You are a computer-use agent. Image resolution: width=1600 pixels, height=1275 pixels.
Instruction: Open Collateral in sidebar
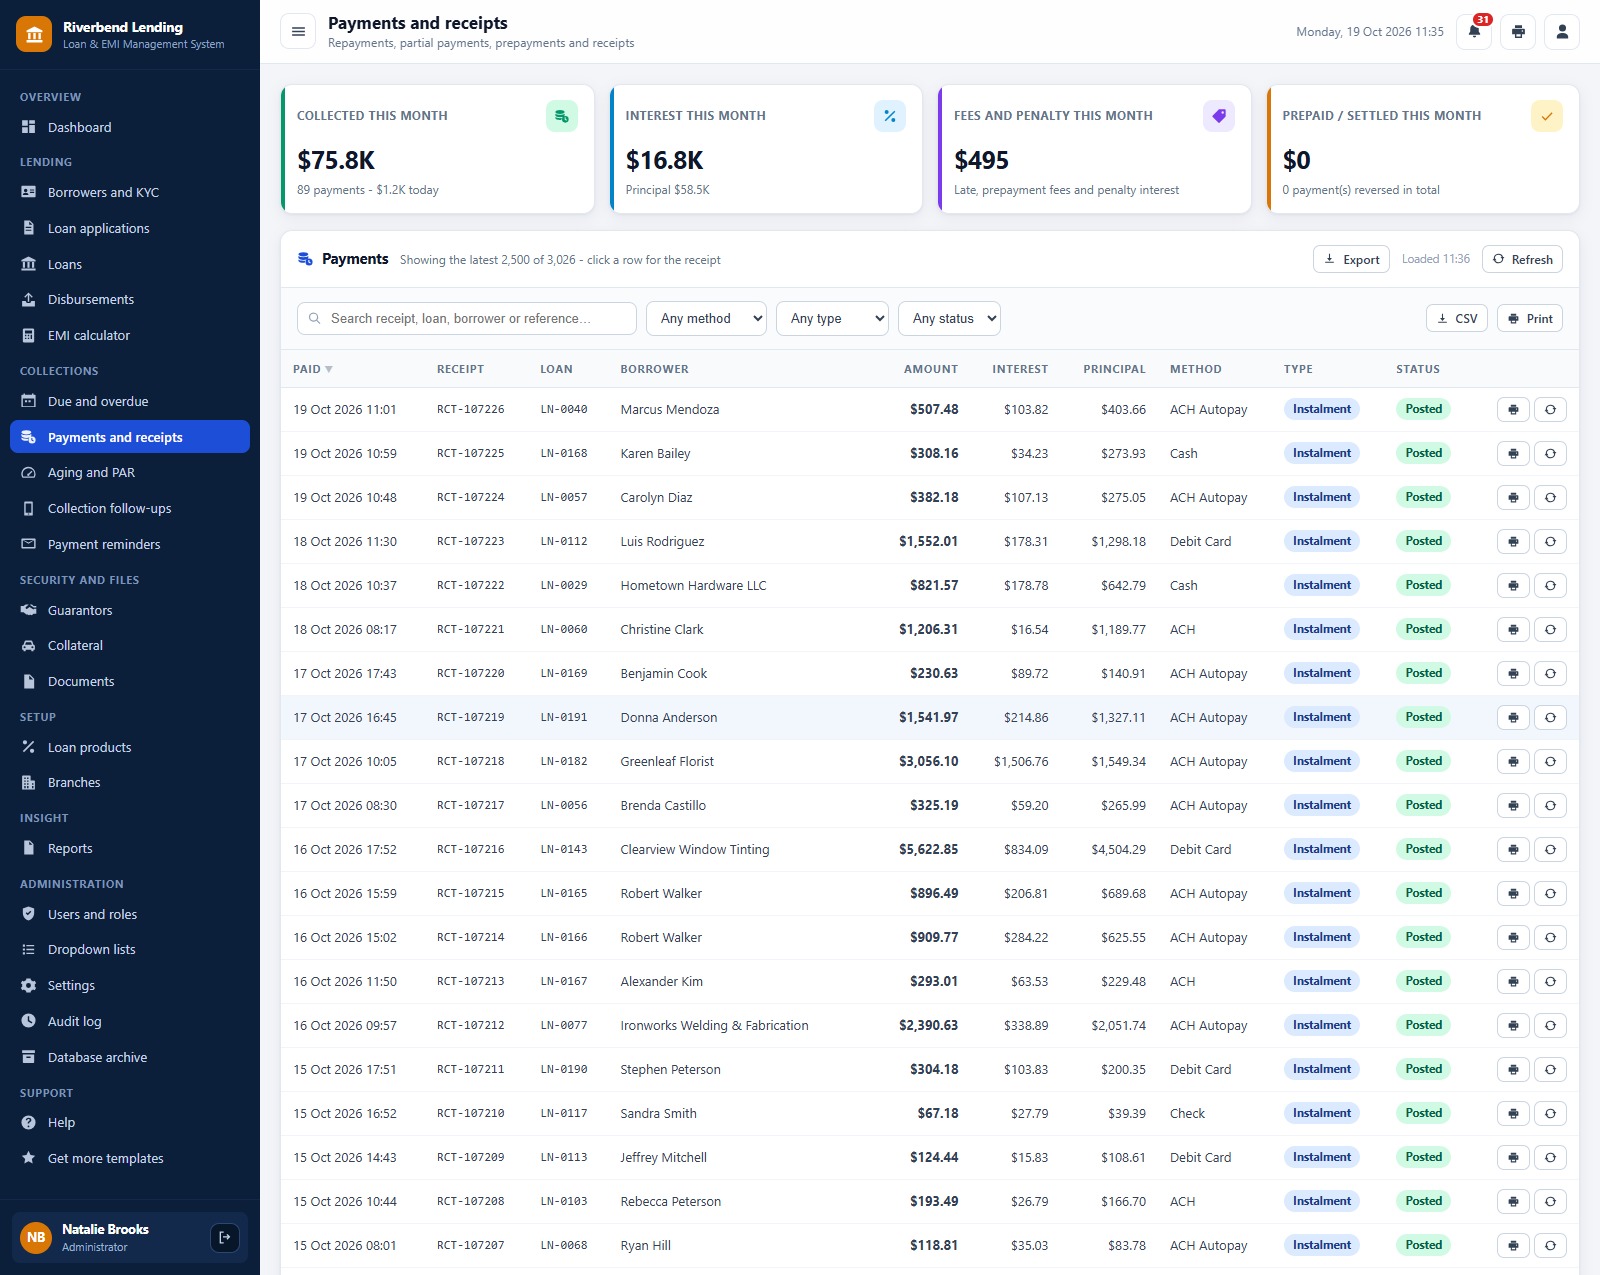pos(130,646)
